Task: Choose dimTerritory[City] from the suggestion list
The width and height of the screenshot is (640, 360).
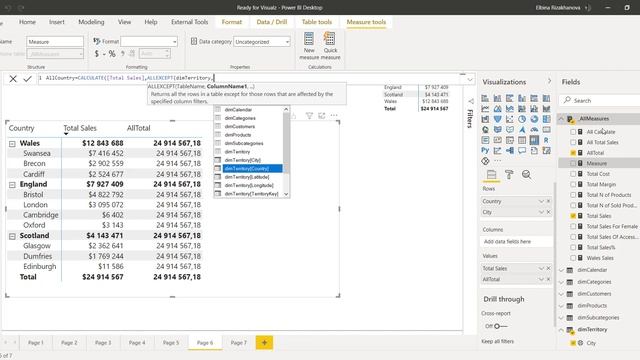Action: (248, 160)
